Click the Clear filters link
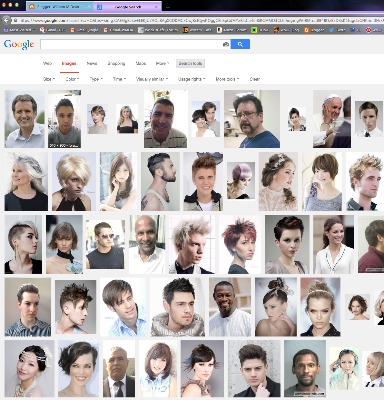This screenshot has height=400, width=384. point(255,79)
